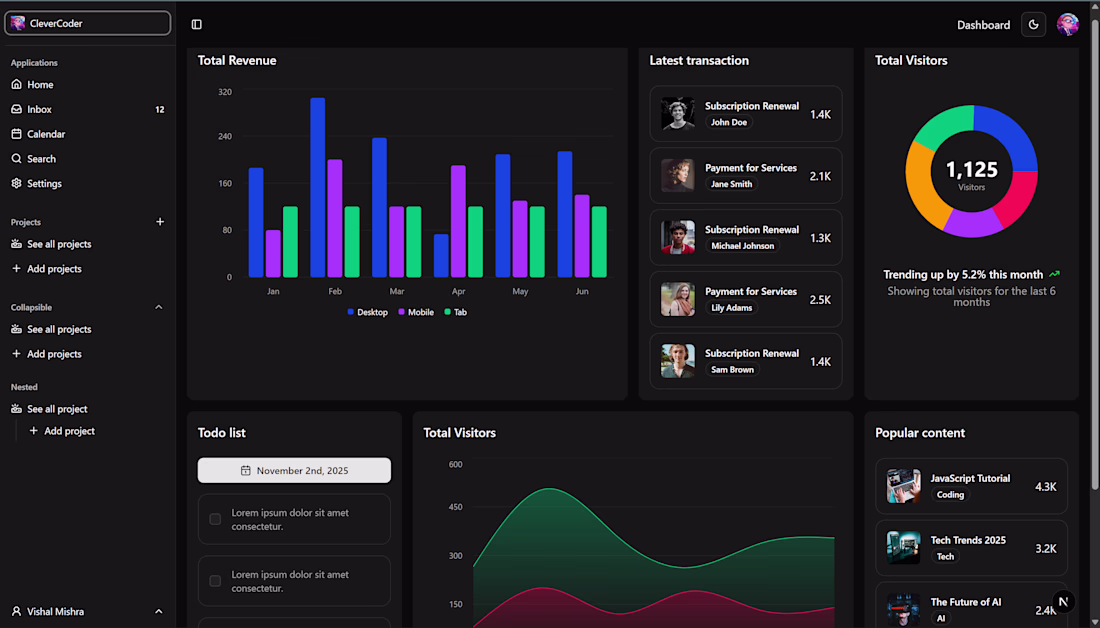This screenshot has height=628, width=1100.
Task: Click the Inbox 12 count badge
Action: point(160,109)
